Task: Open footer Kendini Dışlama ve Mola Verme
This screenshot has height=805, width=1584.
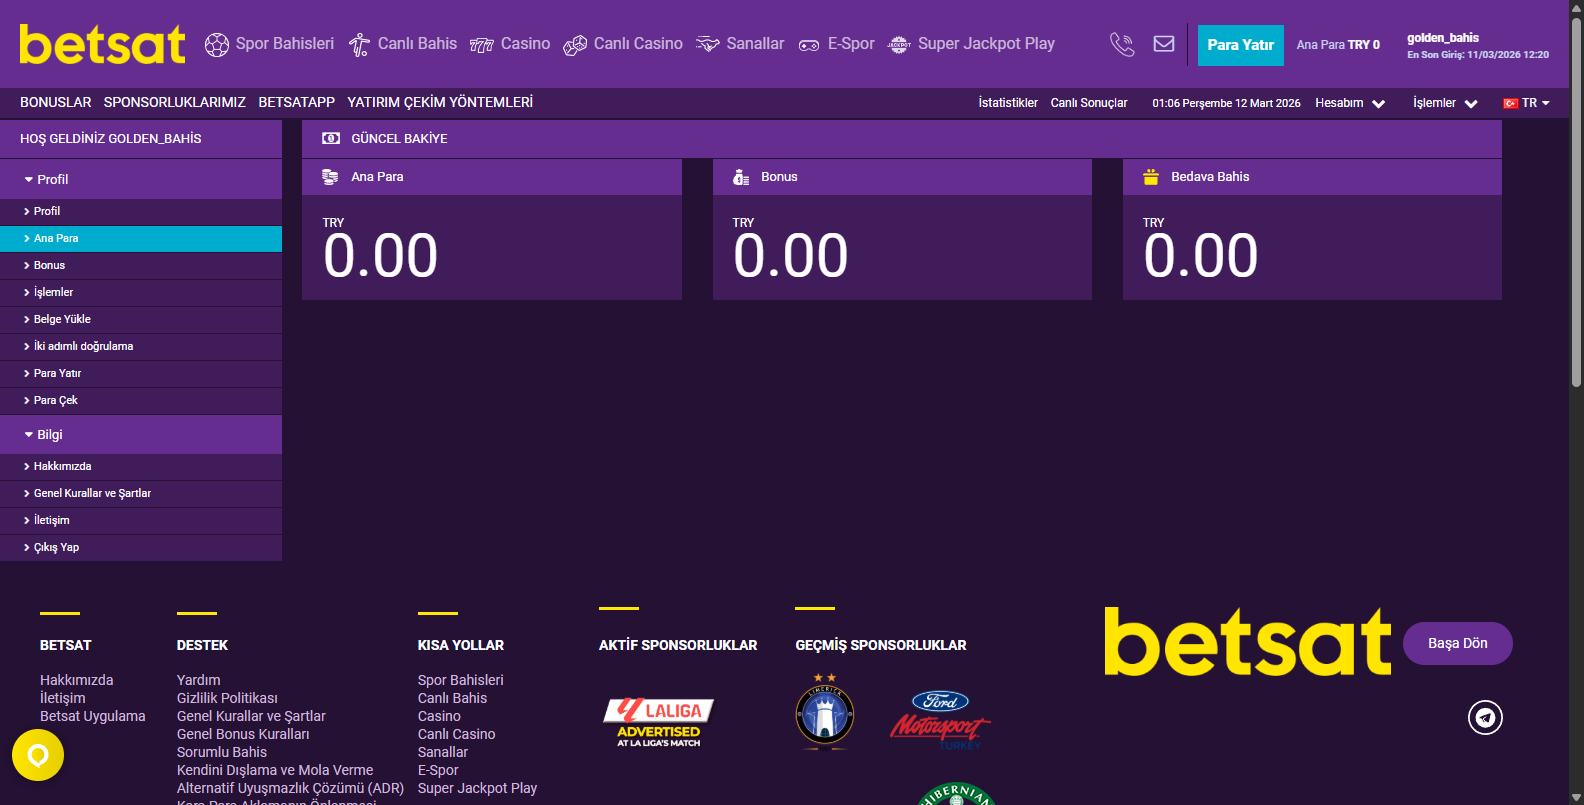Action: (x=275, y=770)
